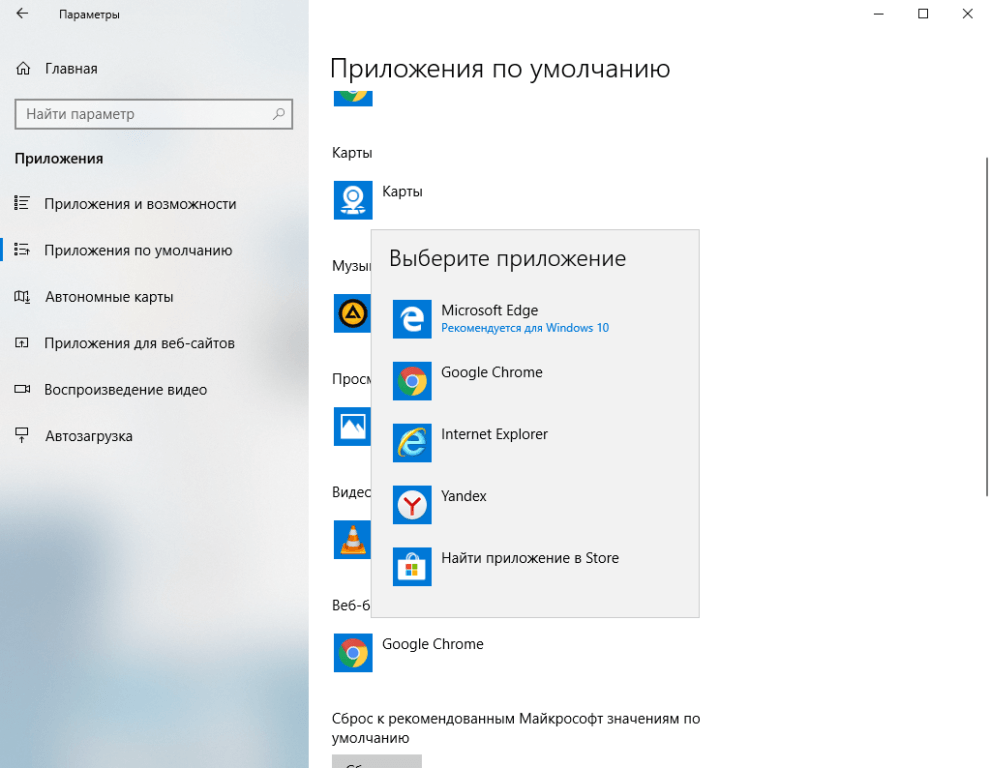The height and width of the screenshot is (768, 990).
Task: Click the Приложения и возможности list icon
Action: (x=22, y=203)
